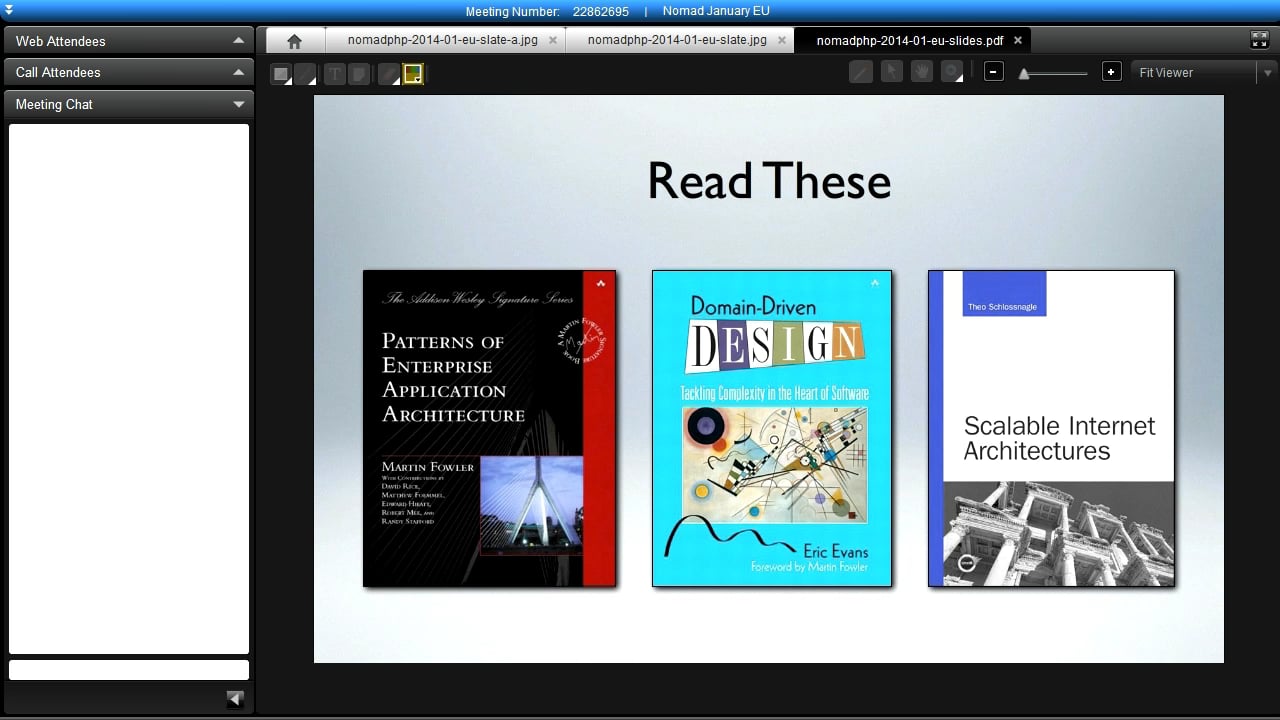
Task: Click the Scalable Internet Architectures book cover
Action: click(x=1051, y=428)
